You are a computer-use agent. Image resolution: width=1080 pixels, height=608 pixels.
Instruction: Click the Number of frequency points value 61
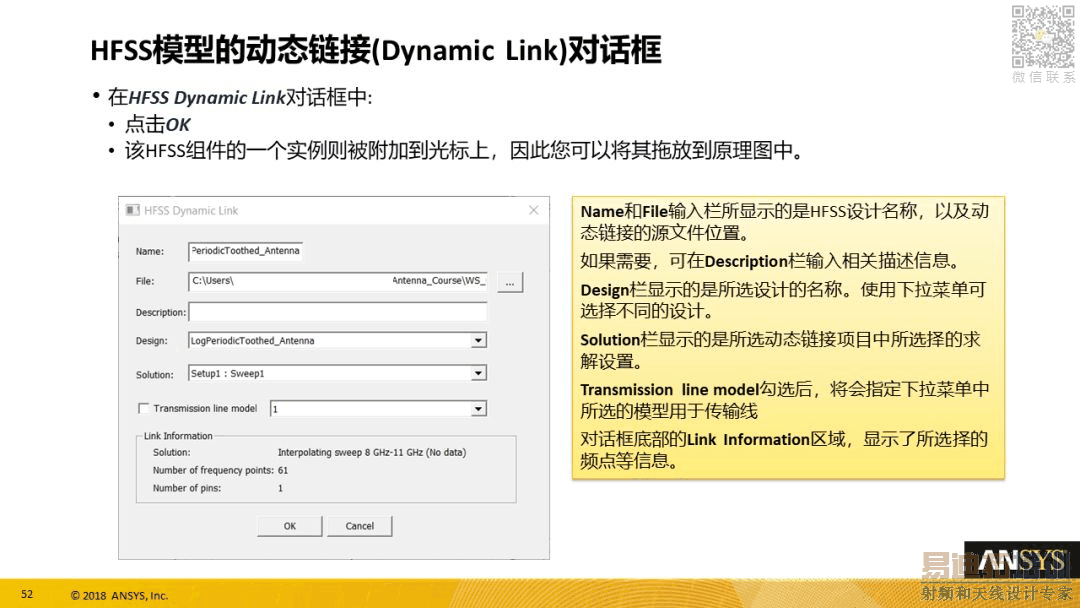283,470
